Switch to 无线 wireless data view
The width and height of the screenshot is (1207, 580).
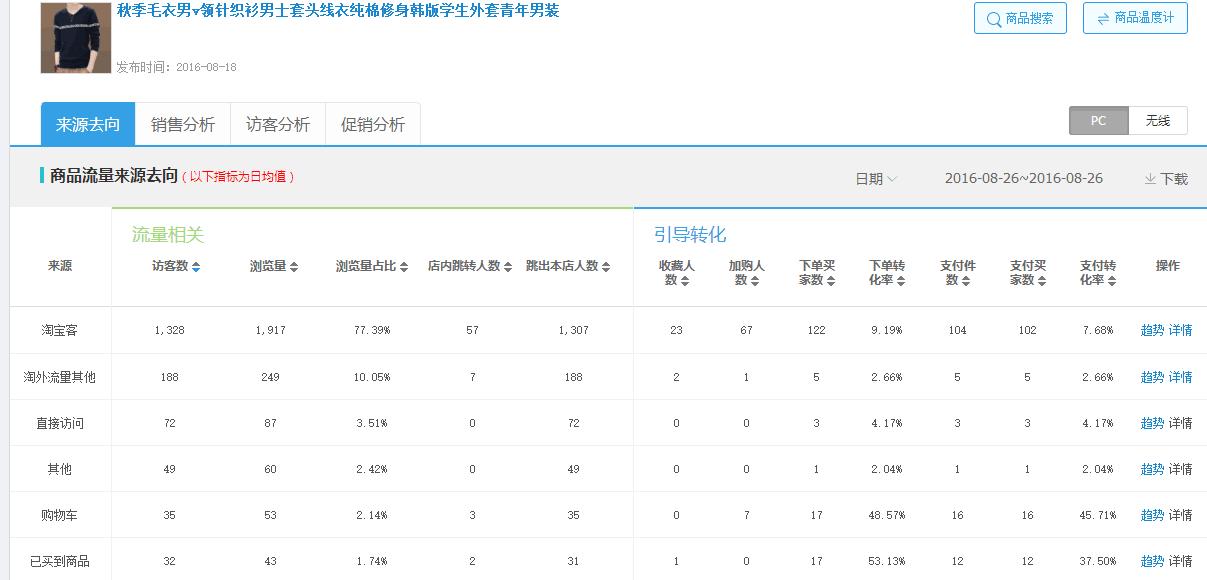tap(1157, 120)
